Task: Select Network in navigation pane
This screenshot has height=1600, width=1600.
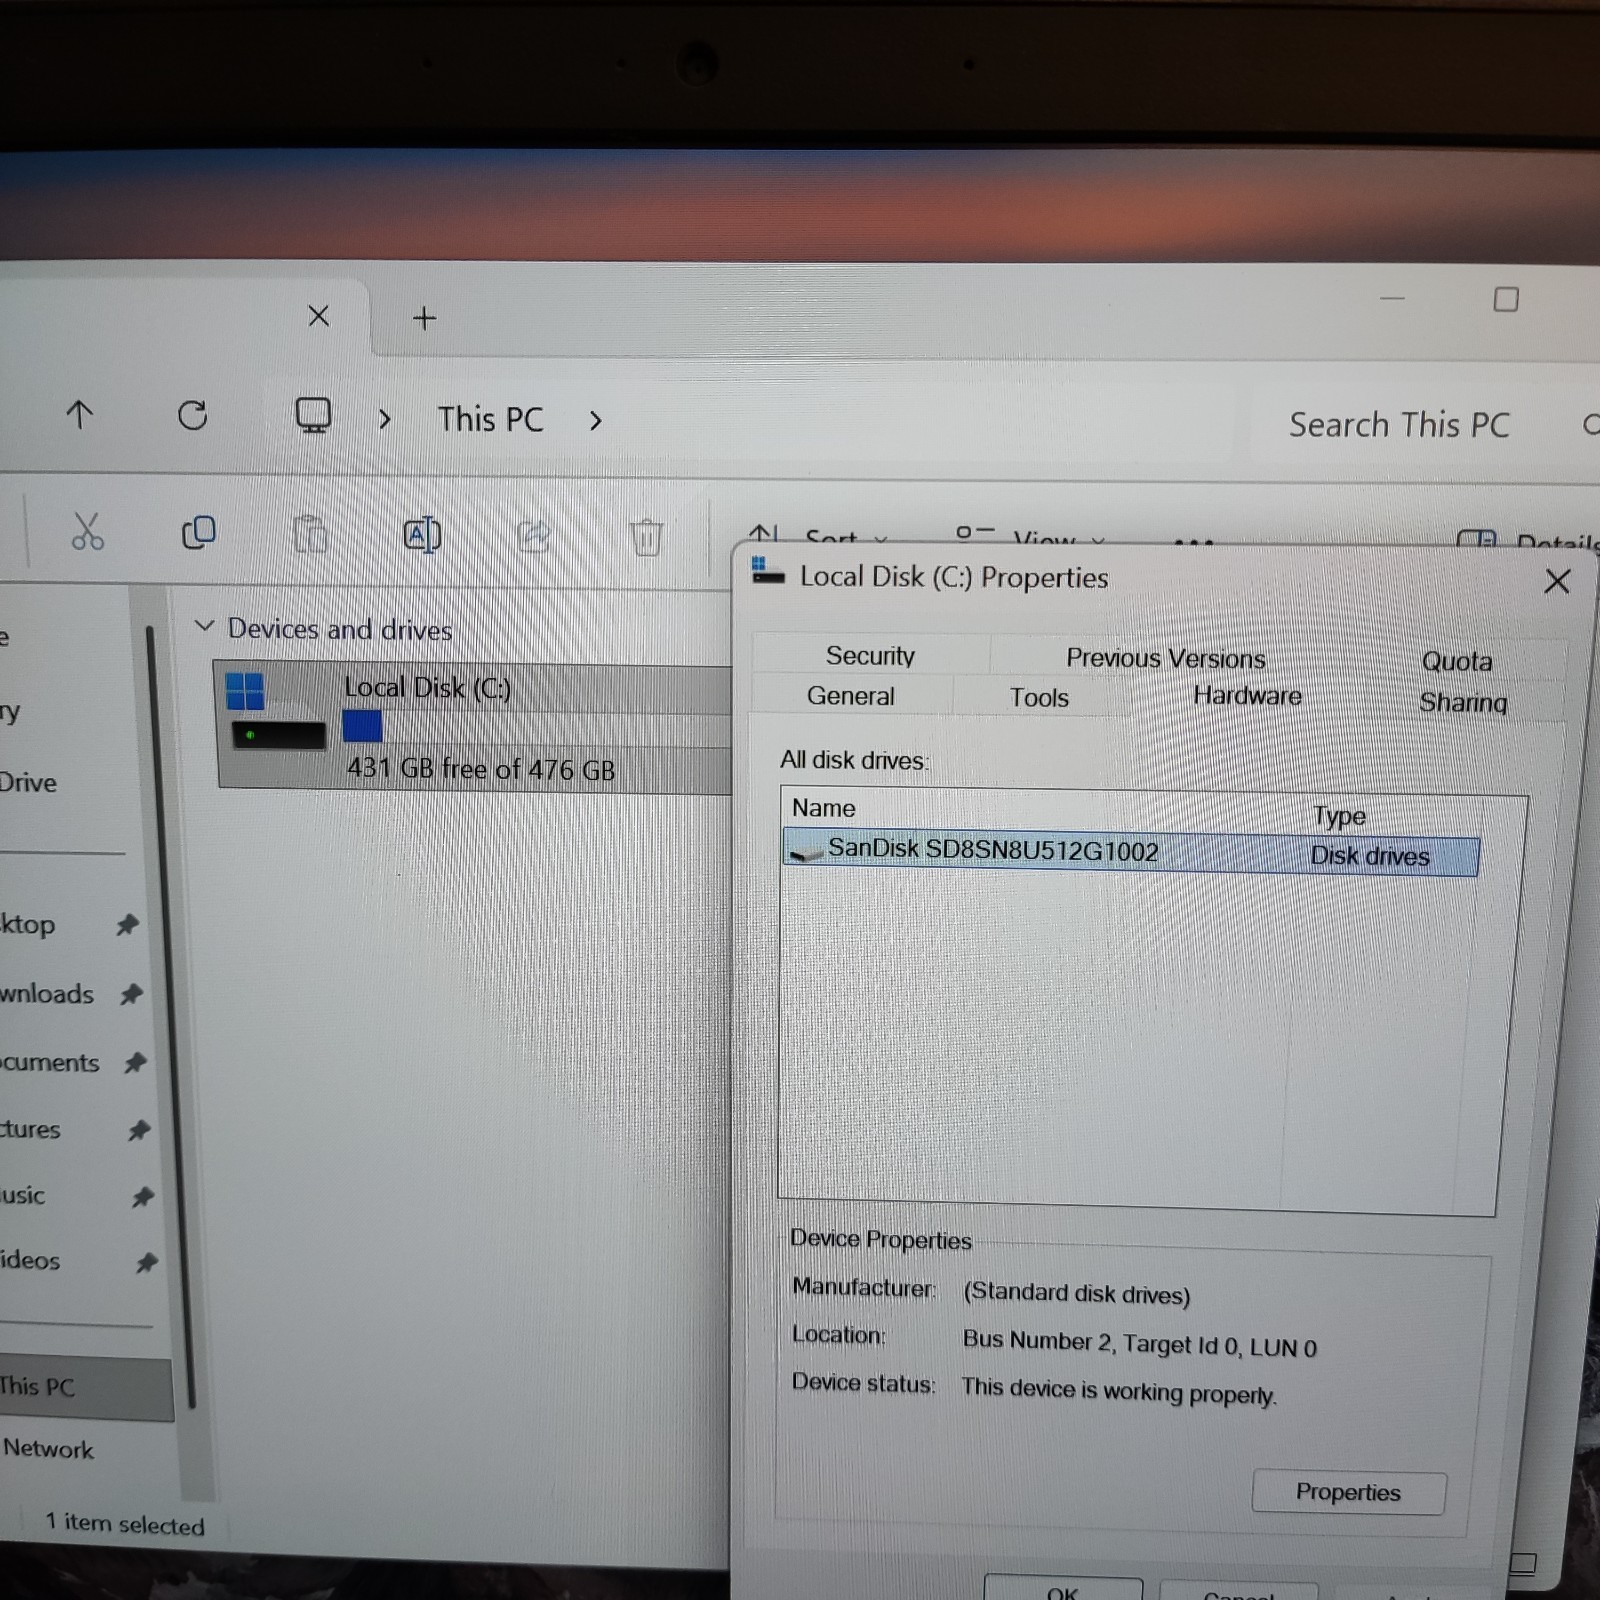Action: coord(47,1448)
